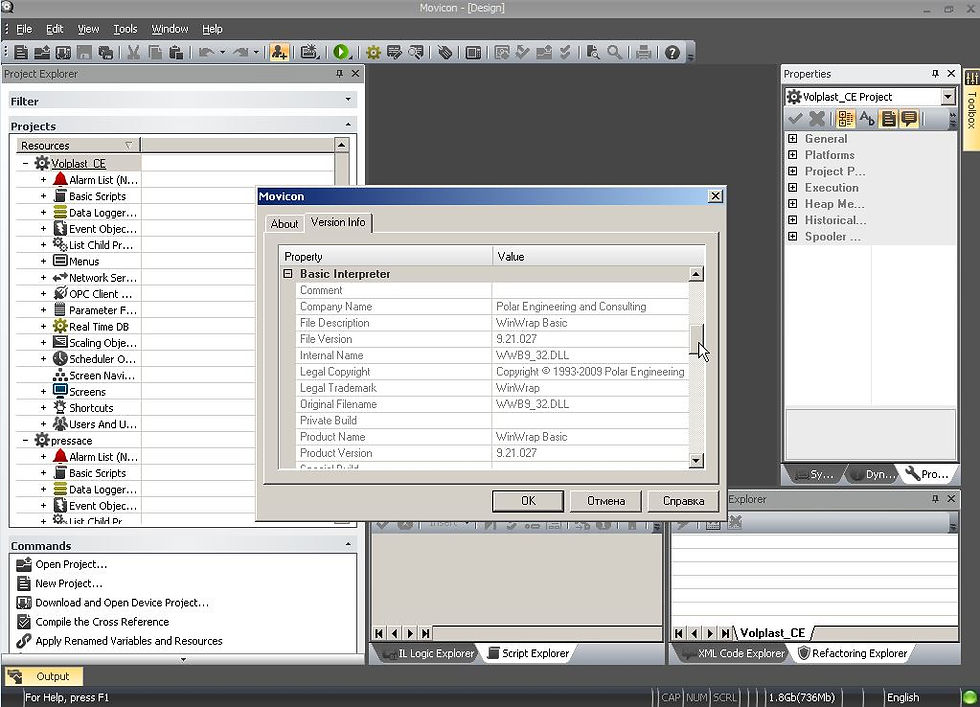Collapse the Basic Interpreter group
980x707 pixels.
click(288, 274)
